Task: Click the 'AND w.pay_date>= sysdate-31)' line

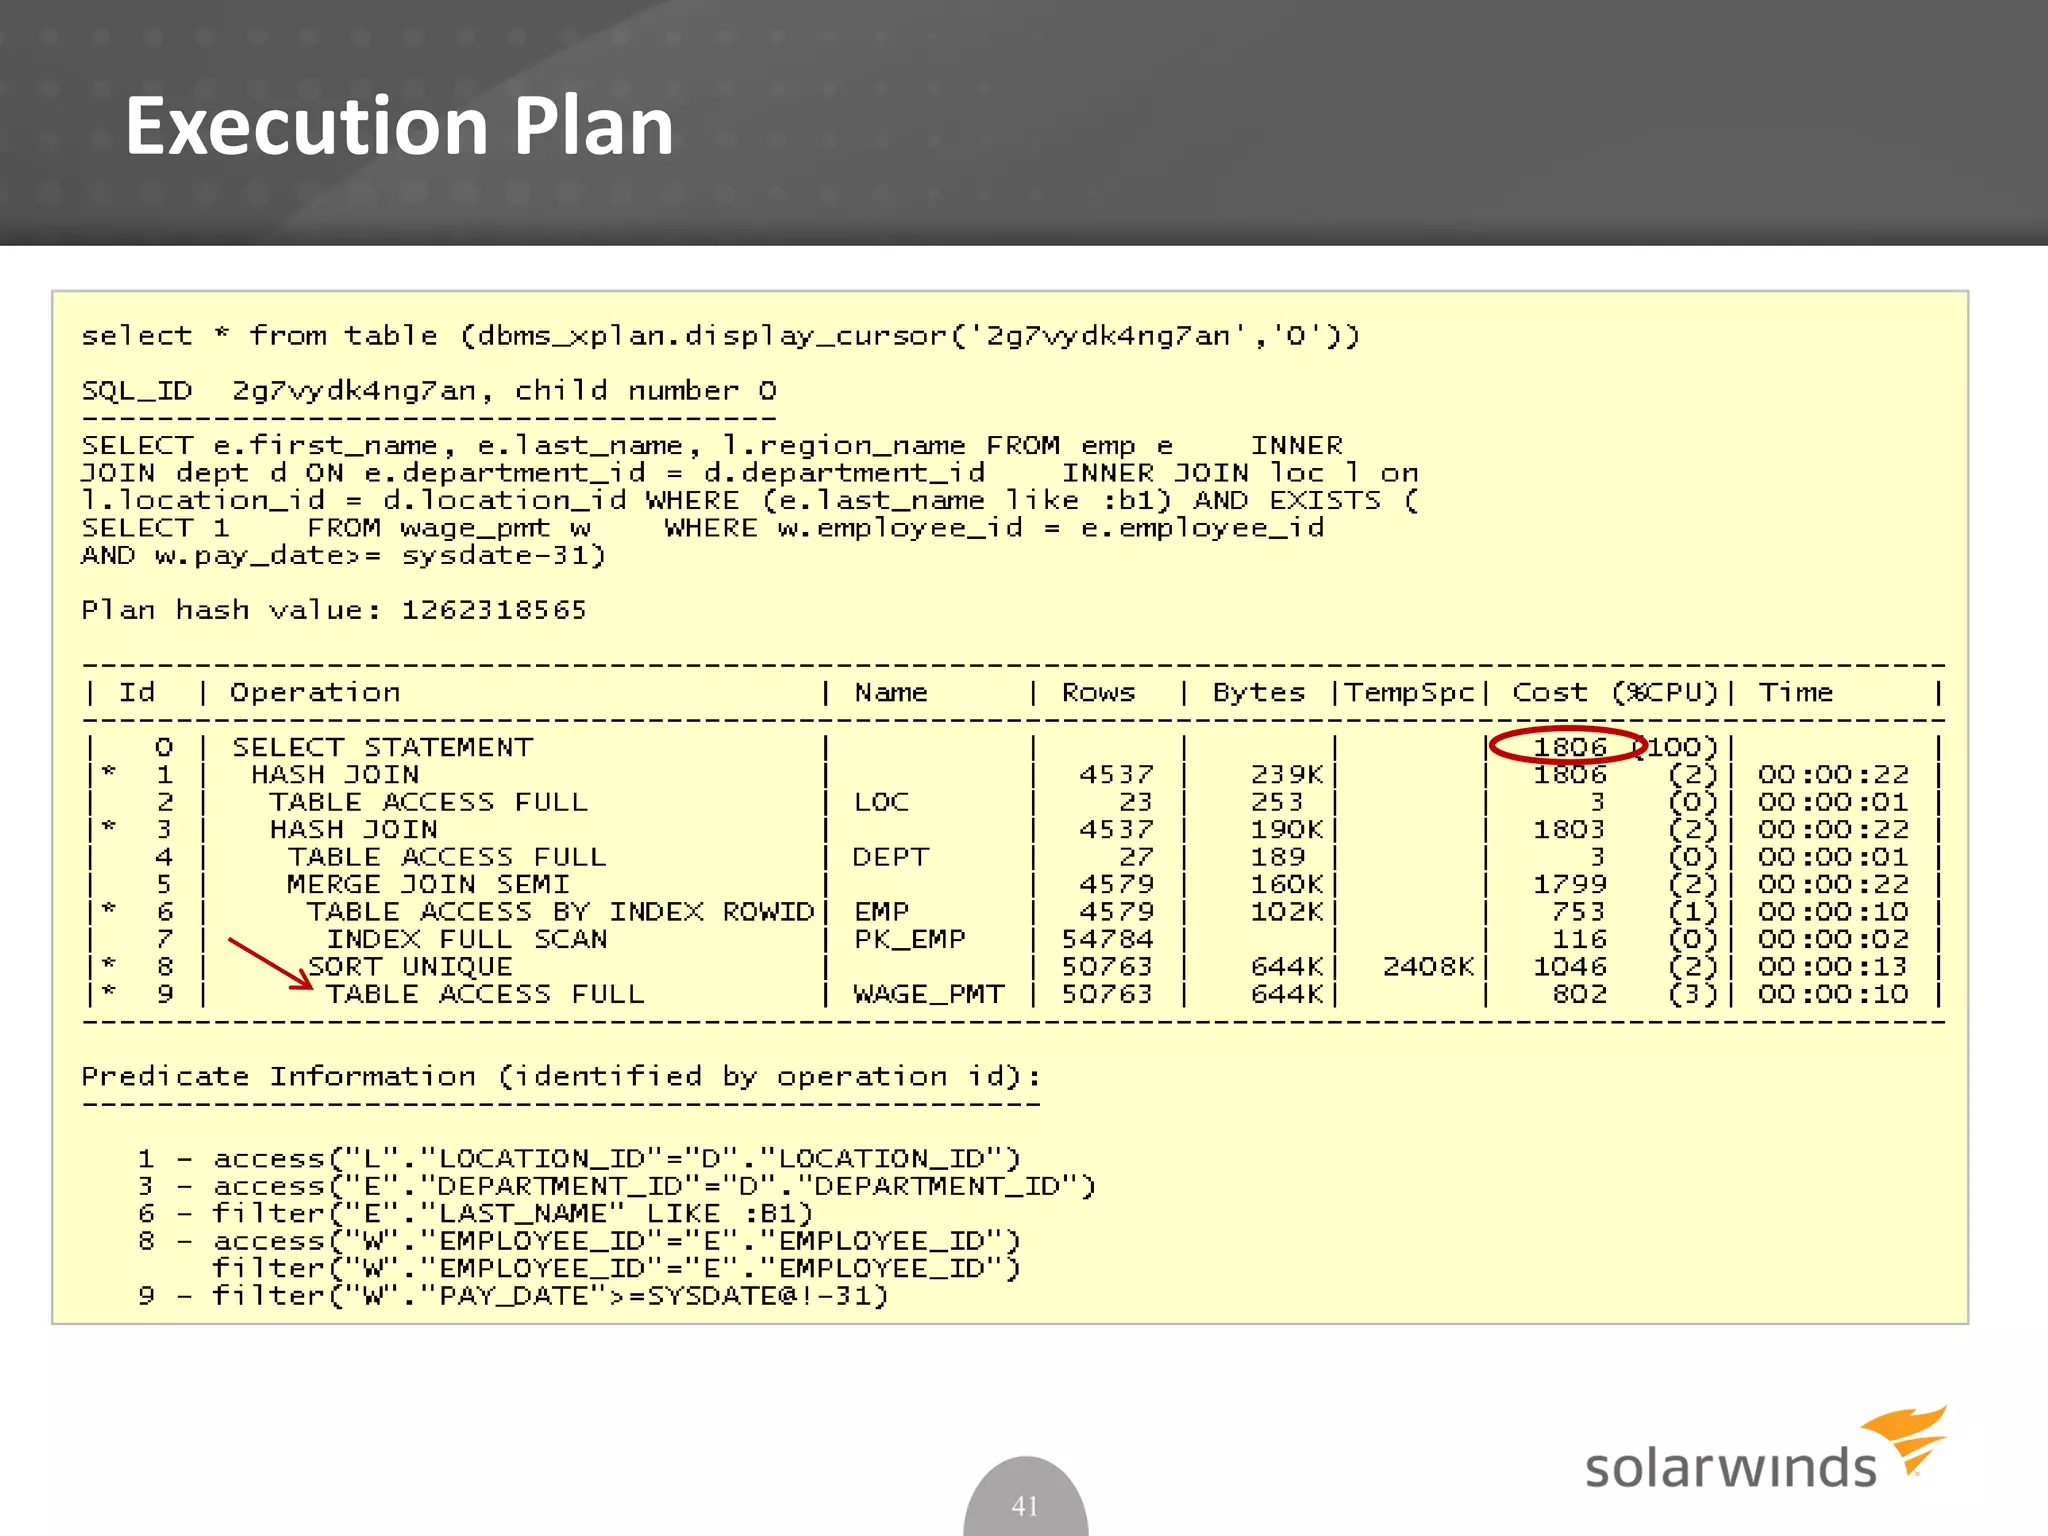Action: pos(343,555)
